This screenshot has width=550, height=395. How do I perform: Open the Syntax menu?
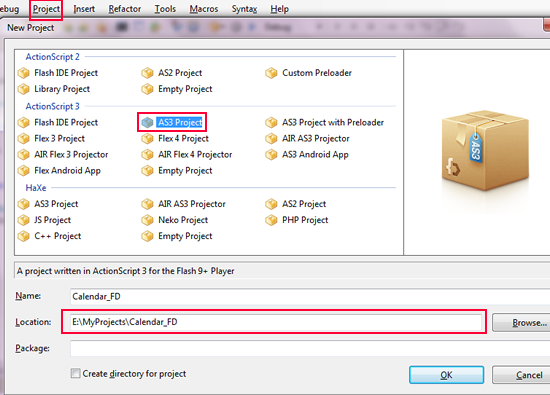click(x=244, y=9)
